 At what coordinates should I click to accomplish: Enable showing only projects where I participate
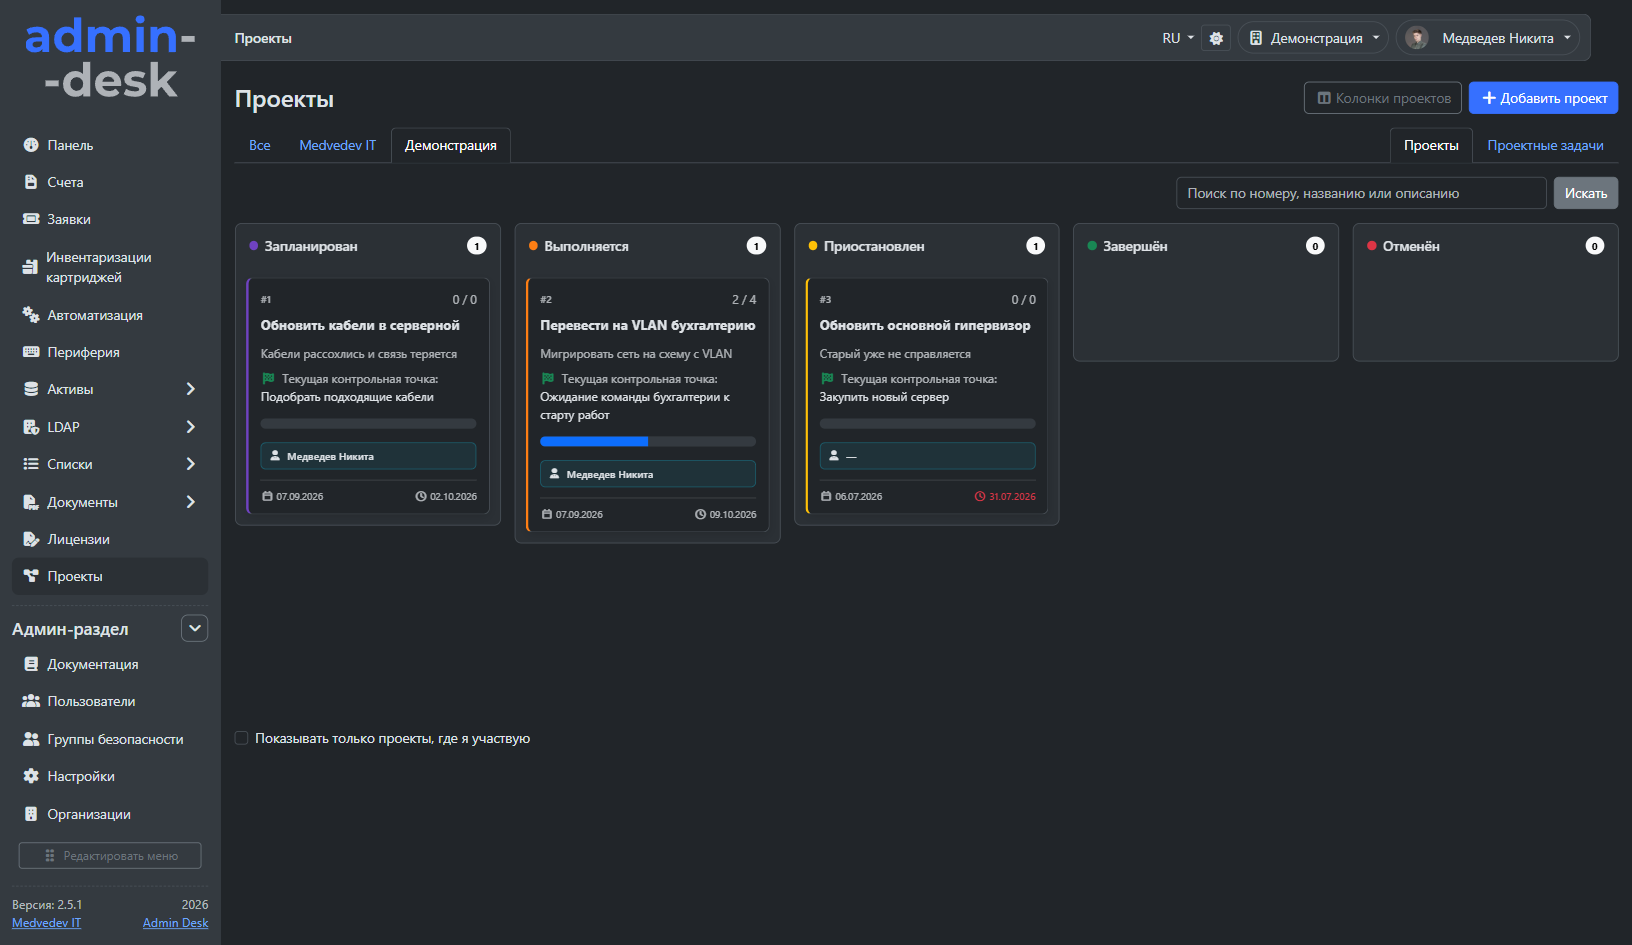(x=241, y=738)
